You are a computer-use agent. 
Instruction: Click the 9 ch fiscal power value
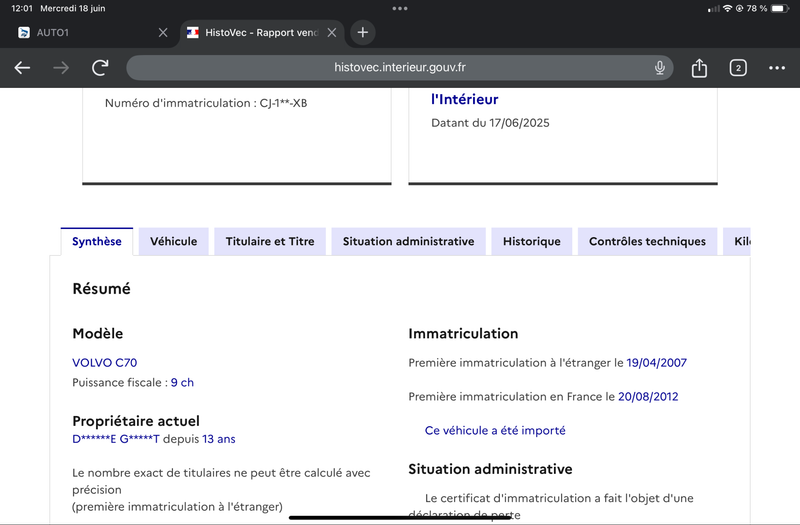[182, 383]
